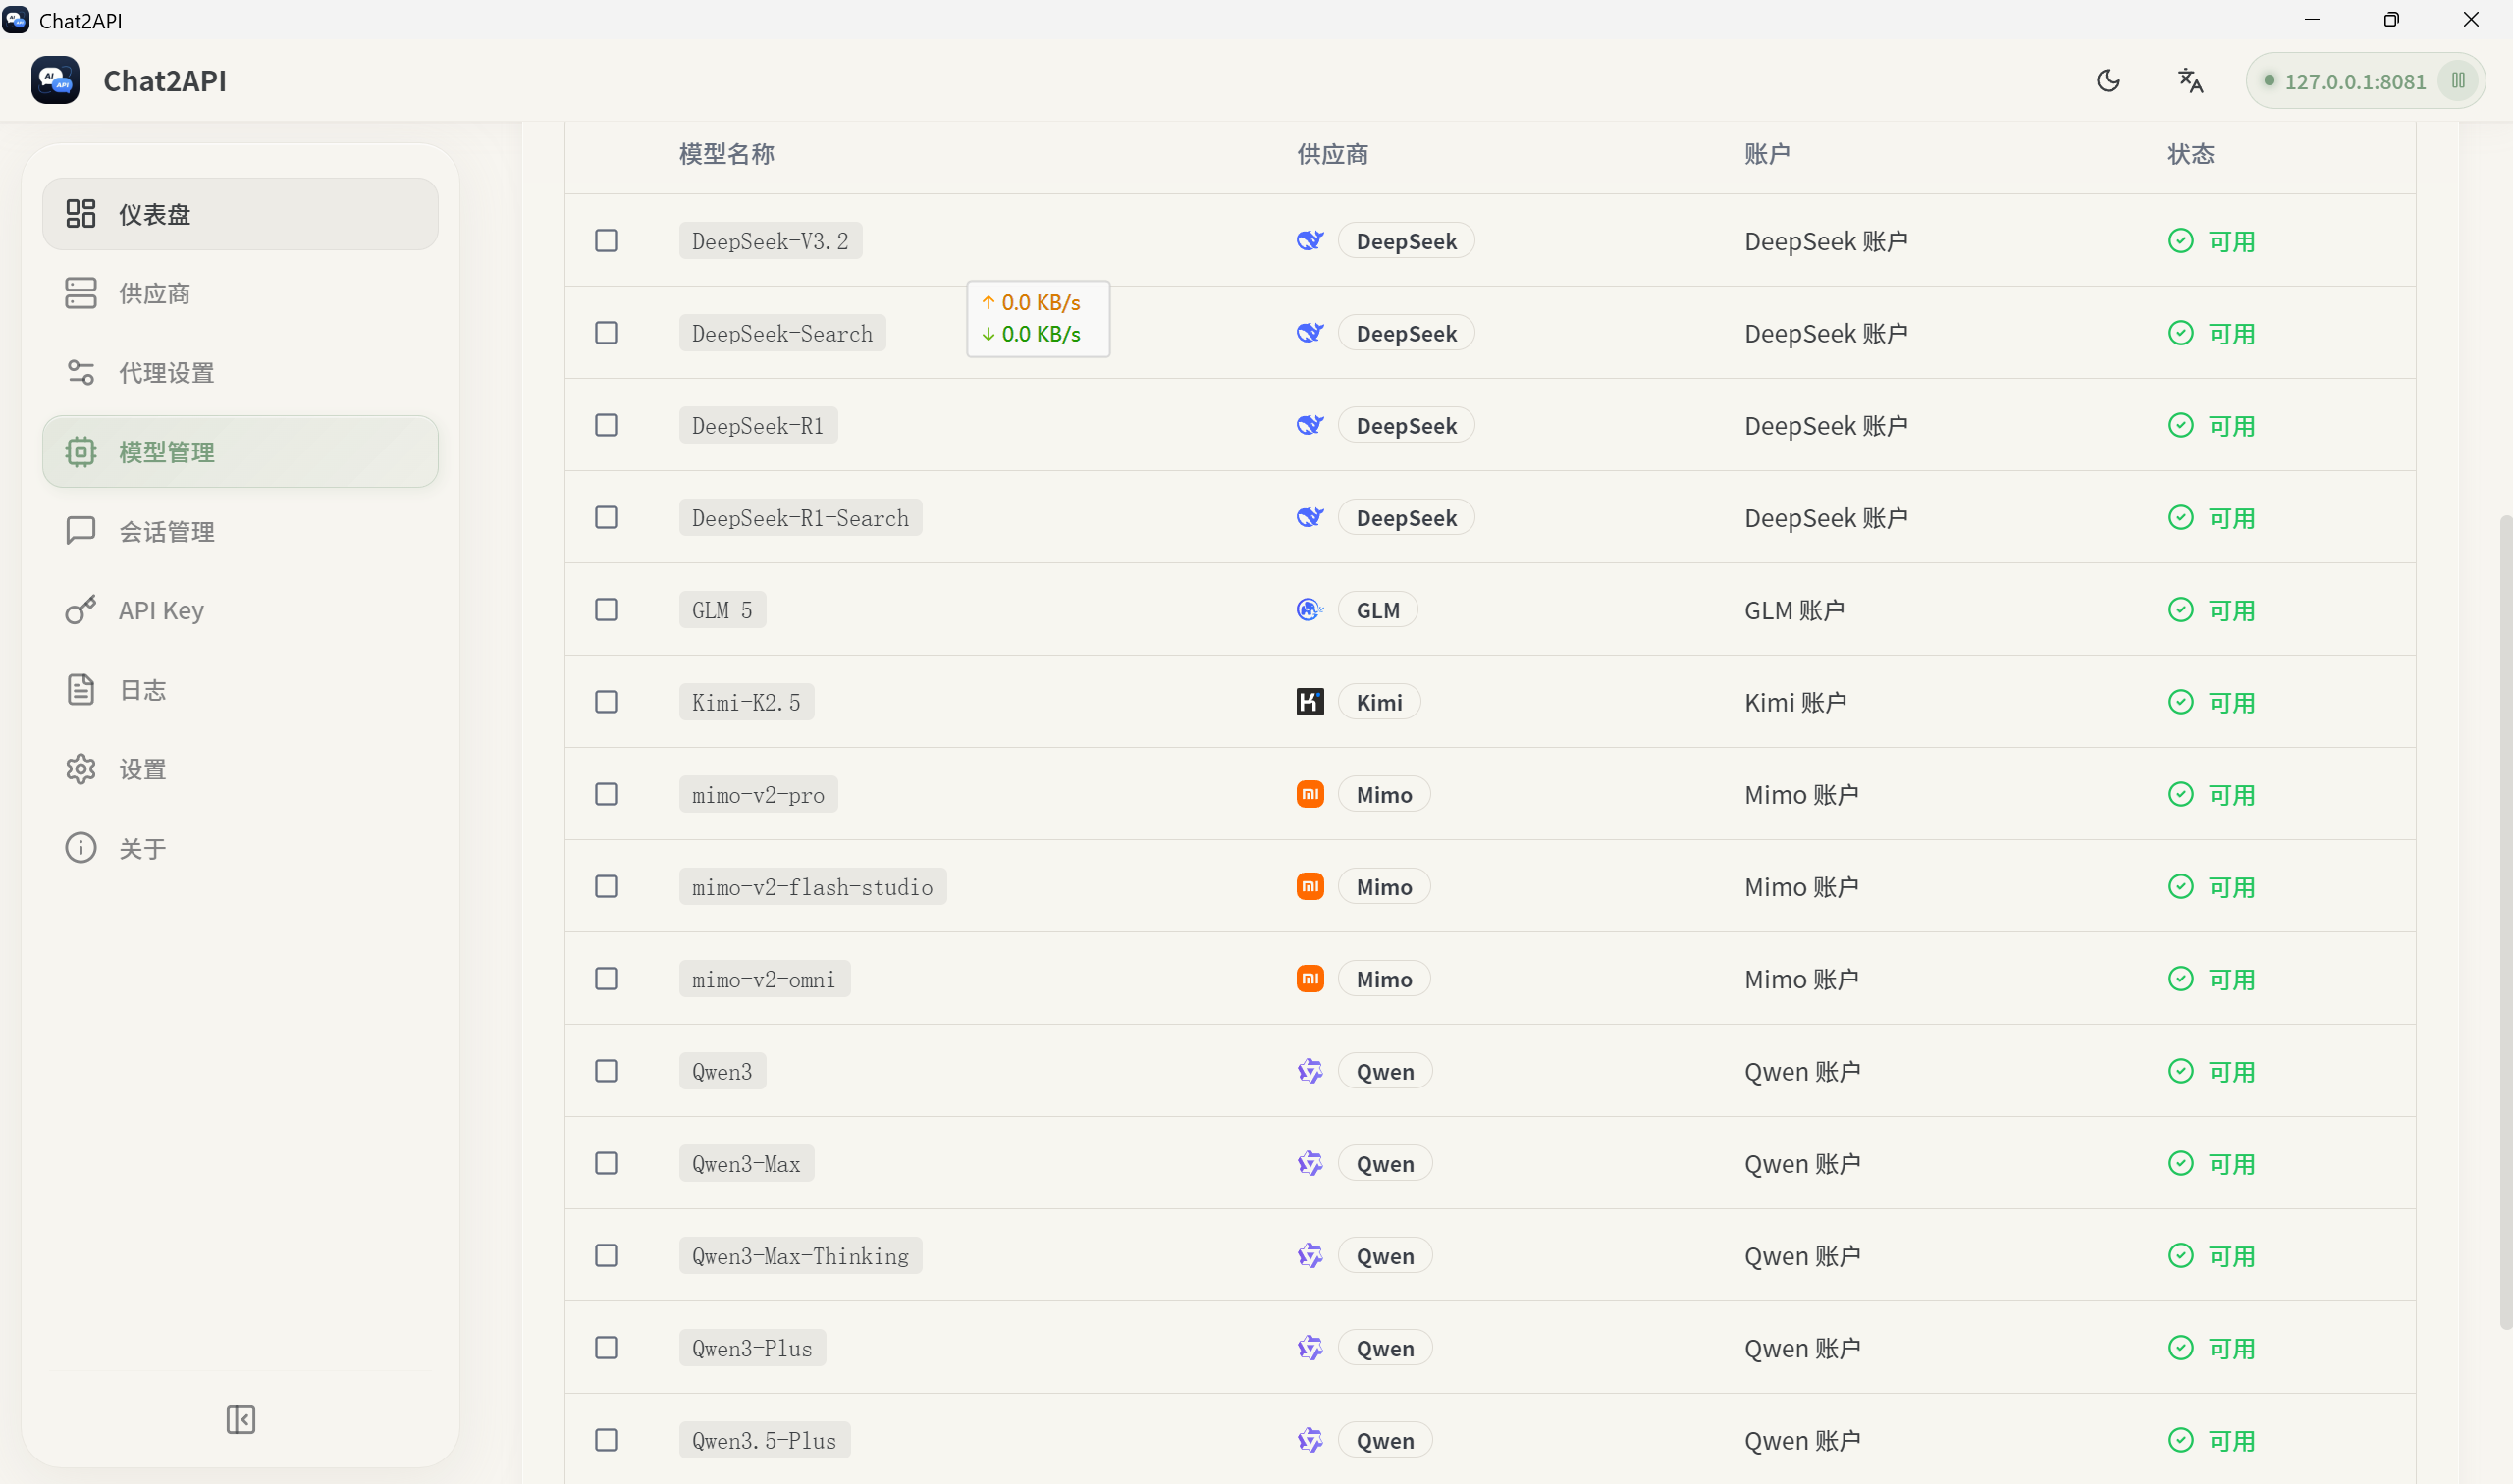
Task: Click the Kimi 账户 account cell
Action: tap(1796, 702)
